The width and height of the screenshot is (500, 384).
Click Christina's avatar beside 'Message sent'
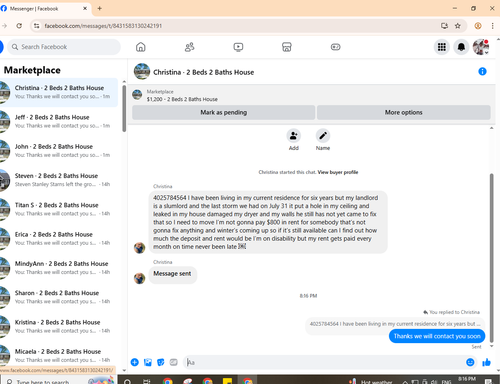139,278
